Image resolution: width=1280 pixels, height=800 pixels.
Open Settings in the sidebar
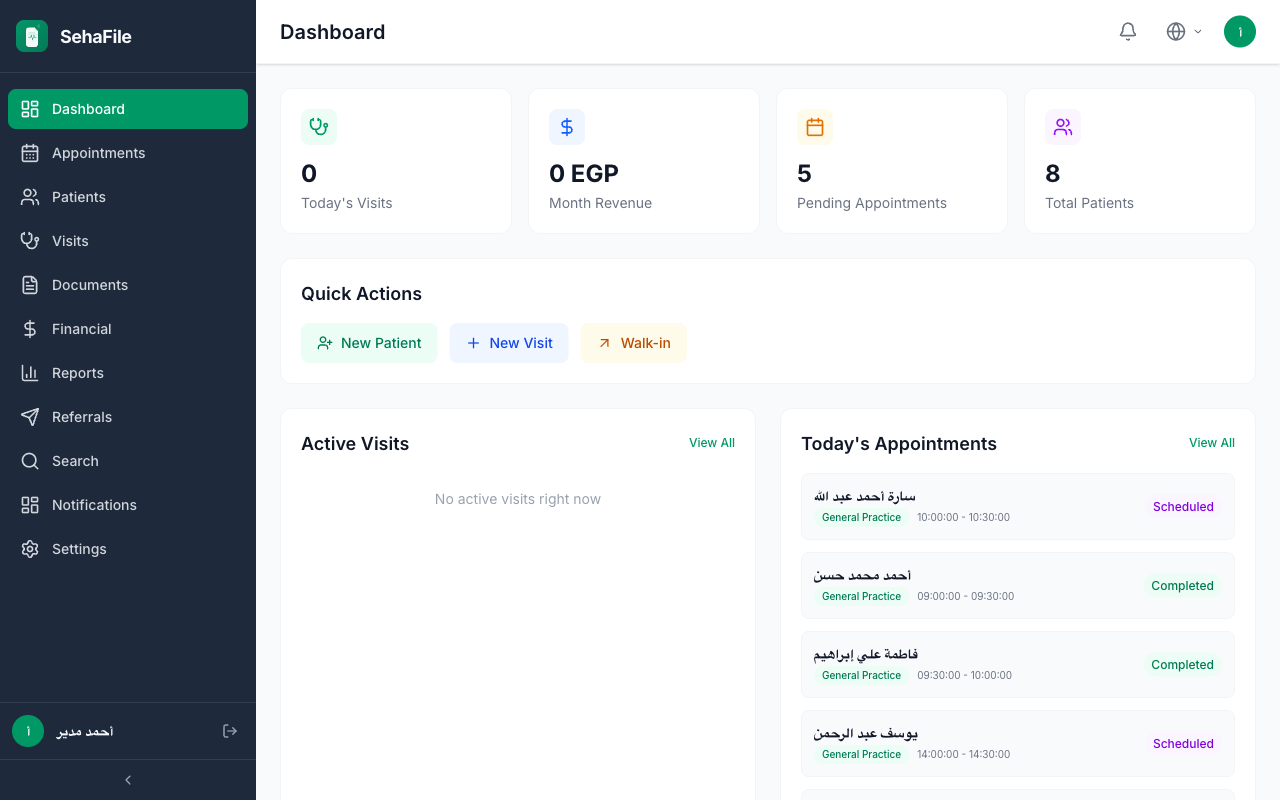tap(128, 549)
